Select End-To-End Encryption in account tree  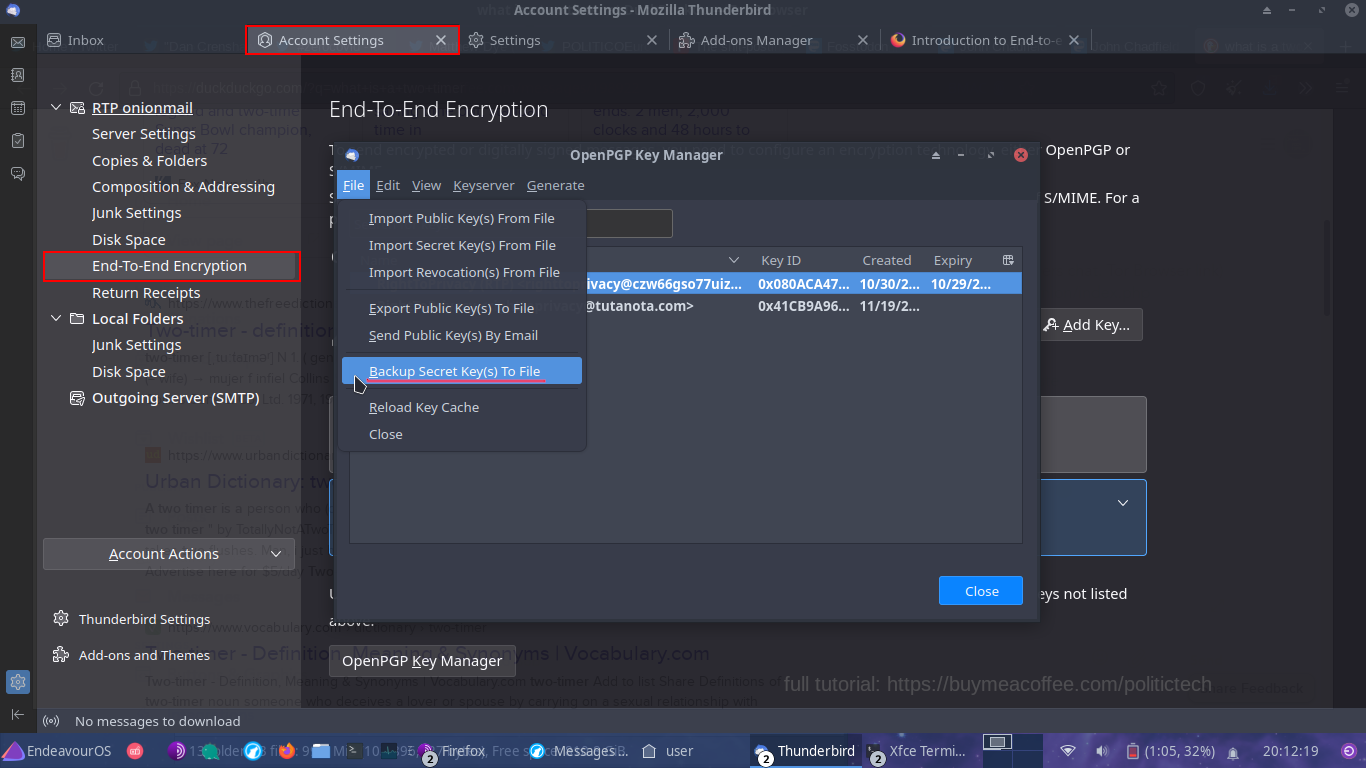[171, 266]
